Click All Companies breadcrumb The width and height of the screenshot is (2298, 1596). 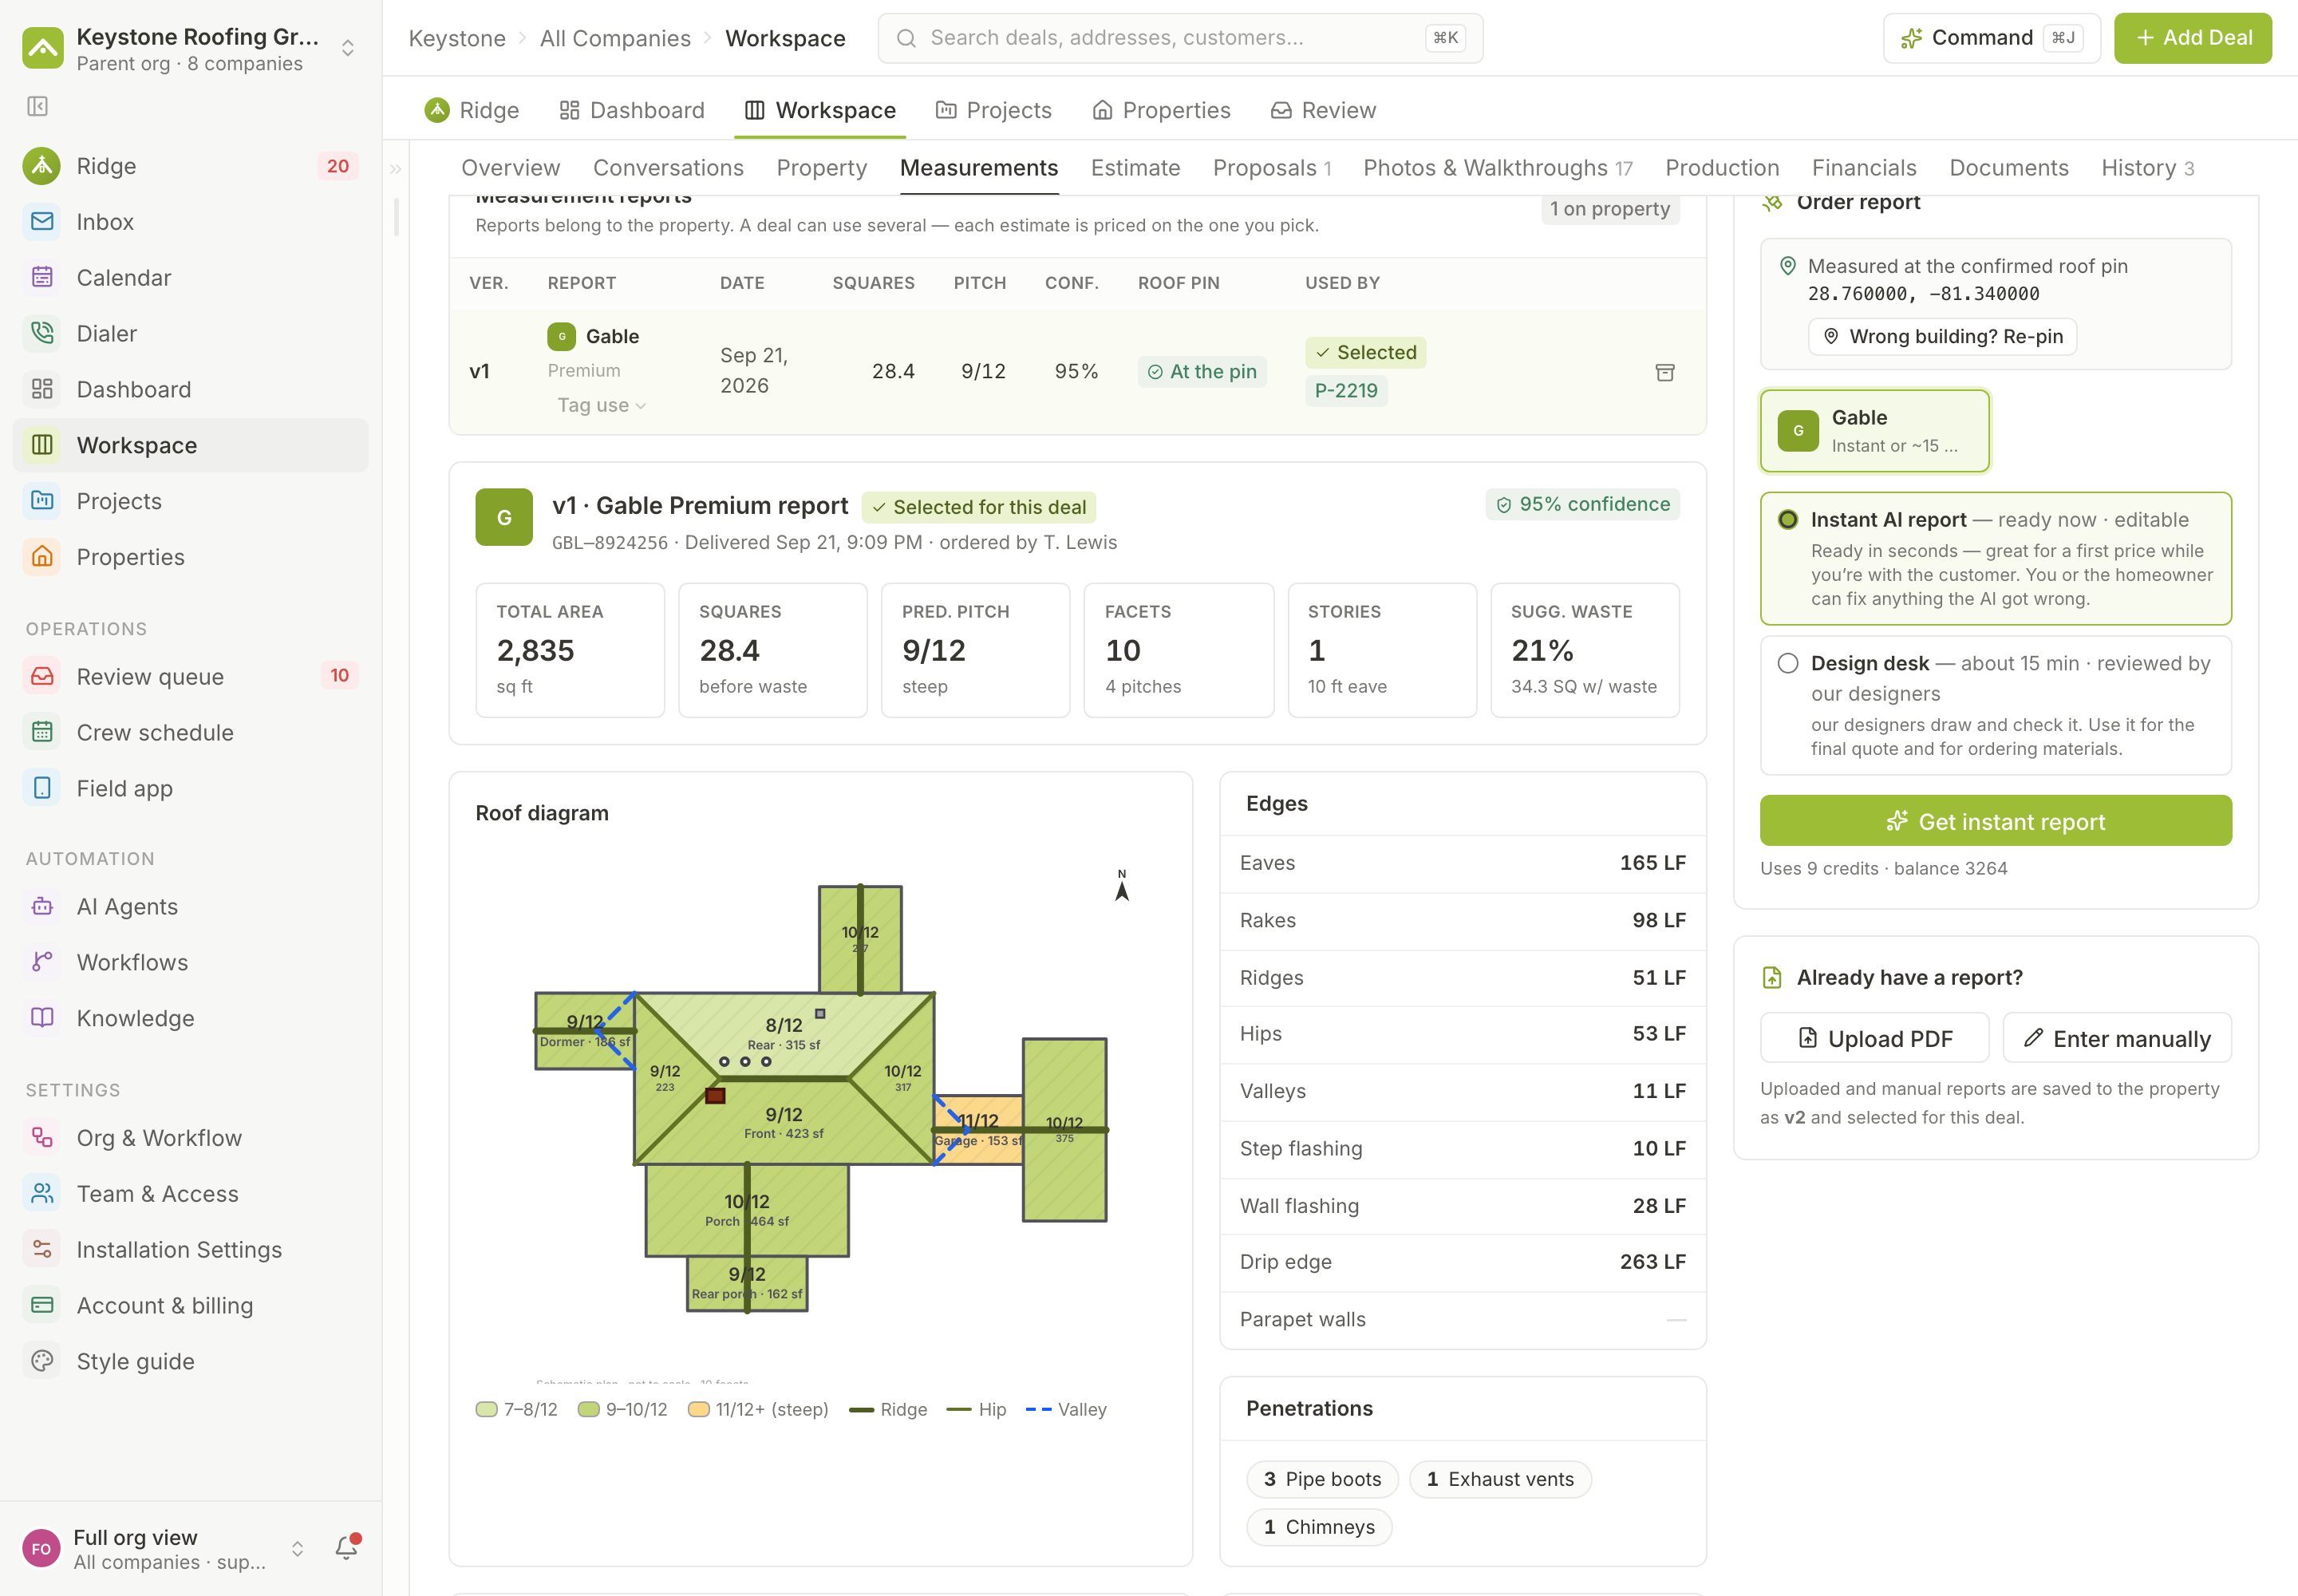point(615,38)
